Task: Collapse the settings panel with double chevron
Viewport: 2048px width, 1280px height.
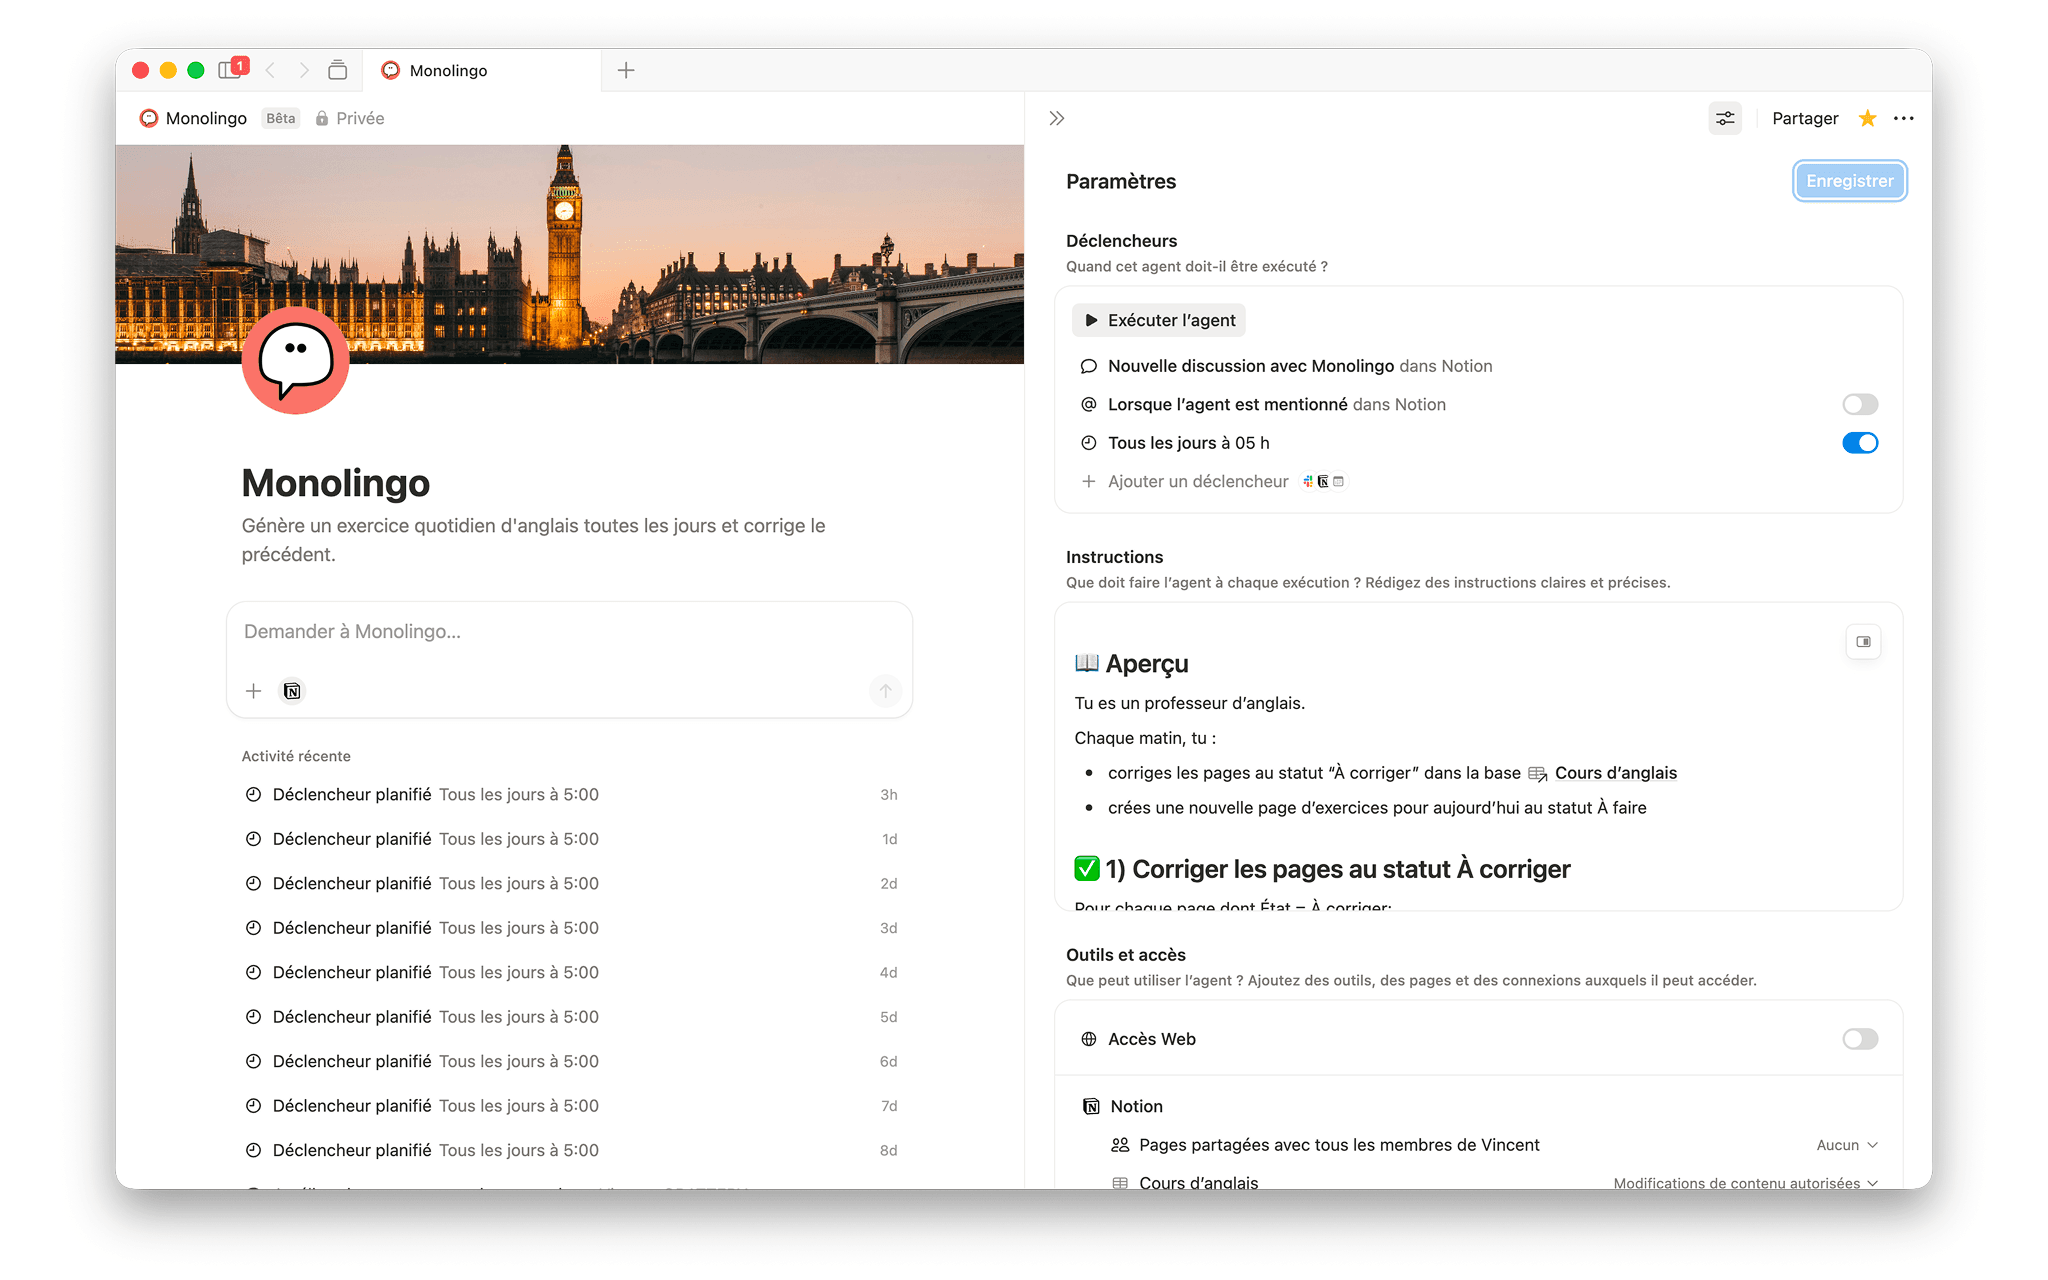Action: click(1057, 118)
